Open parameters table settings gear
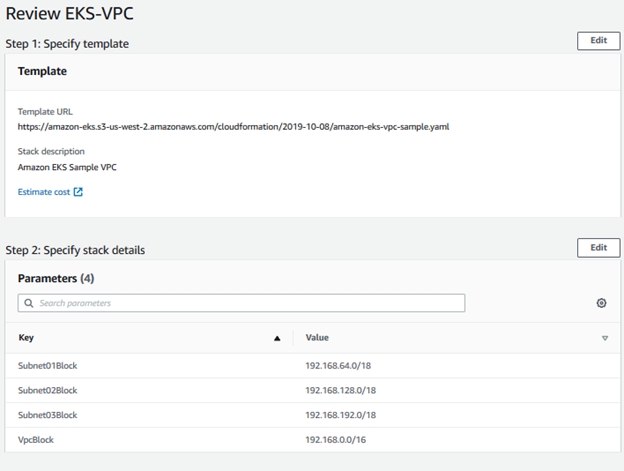 pos(601,303)
